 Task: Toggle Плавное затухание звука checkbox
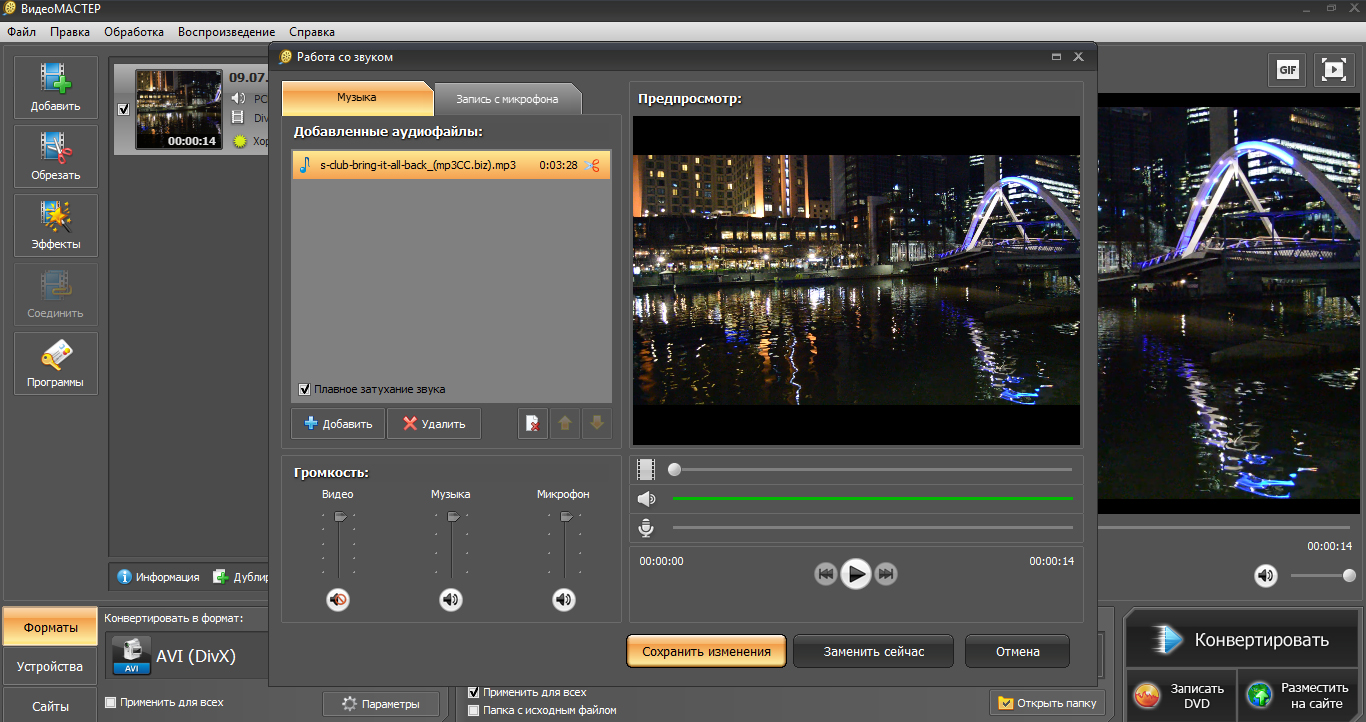(x=304, y=389)
